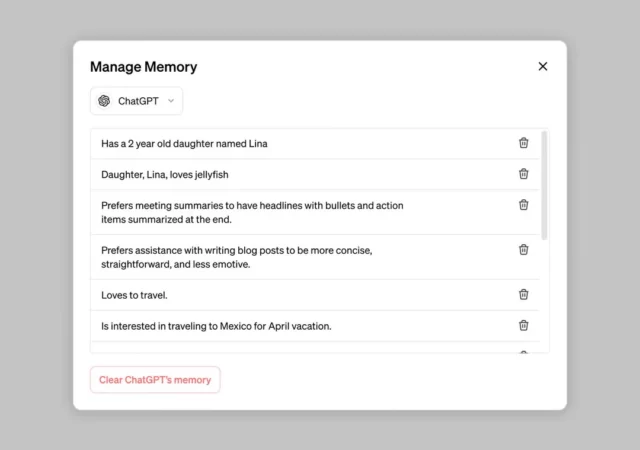
Task: Select the 'Has a 2 year old daughter named Lina' entry
Action: (x=184, y=144)
